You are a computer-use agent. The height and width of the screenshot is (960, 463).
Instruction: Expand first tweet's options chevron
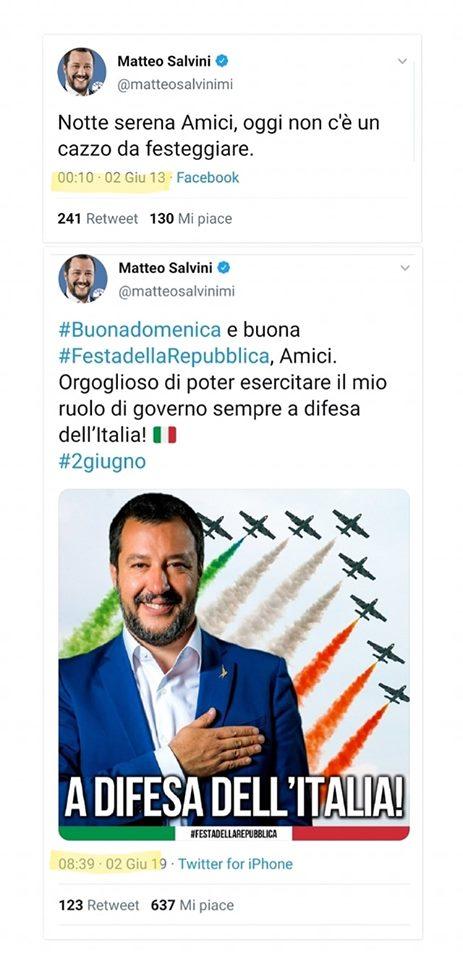402,61
